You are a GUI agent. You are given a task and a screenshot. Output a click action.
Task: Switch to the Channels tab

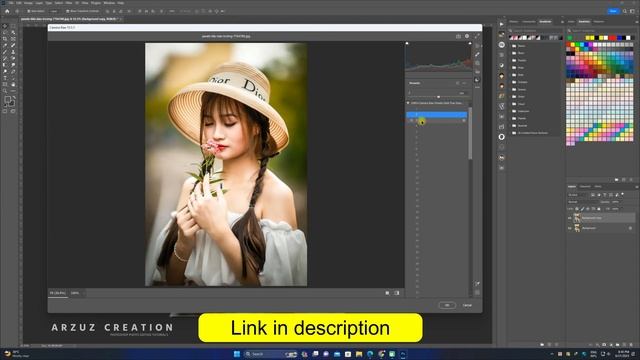tap(585, 187)
